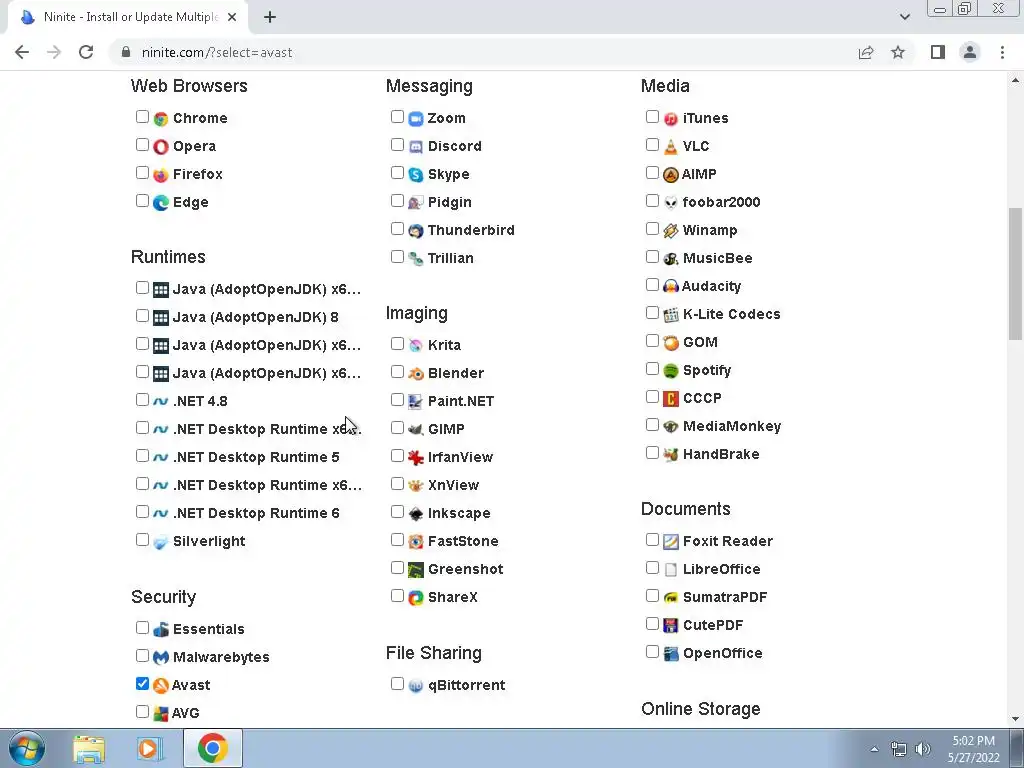Image resolution: width=1024 pixels, height=768 pixels.
Task: Show hidden tray icons arrow
Action: click(x=874, y=749)
